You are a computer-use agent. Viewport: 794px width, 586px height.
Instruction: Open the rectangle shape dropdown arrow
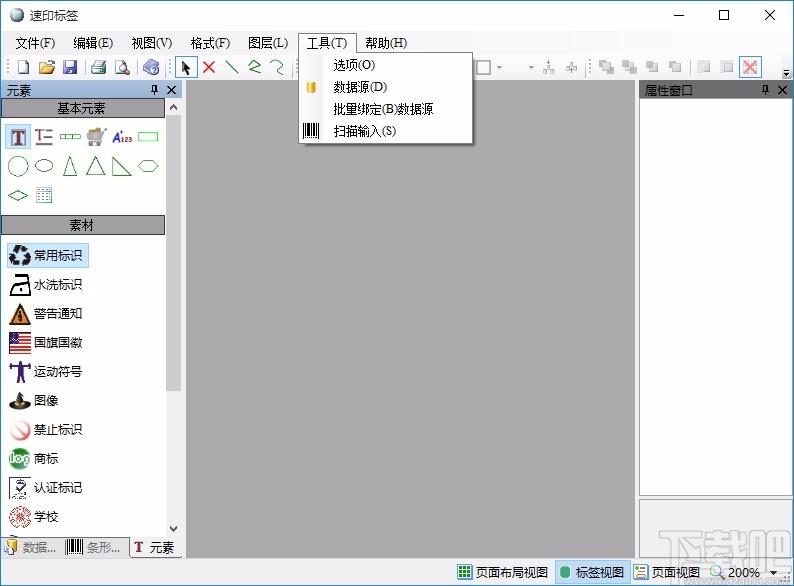tap(499, 67)
